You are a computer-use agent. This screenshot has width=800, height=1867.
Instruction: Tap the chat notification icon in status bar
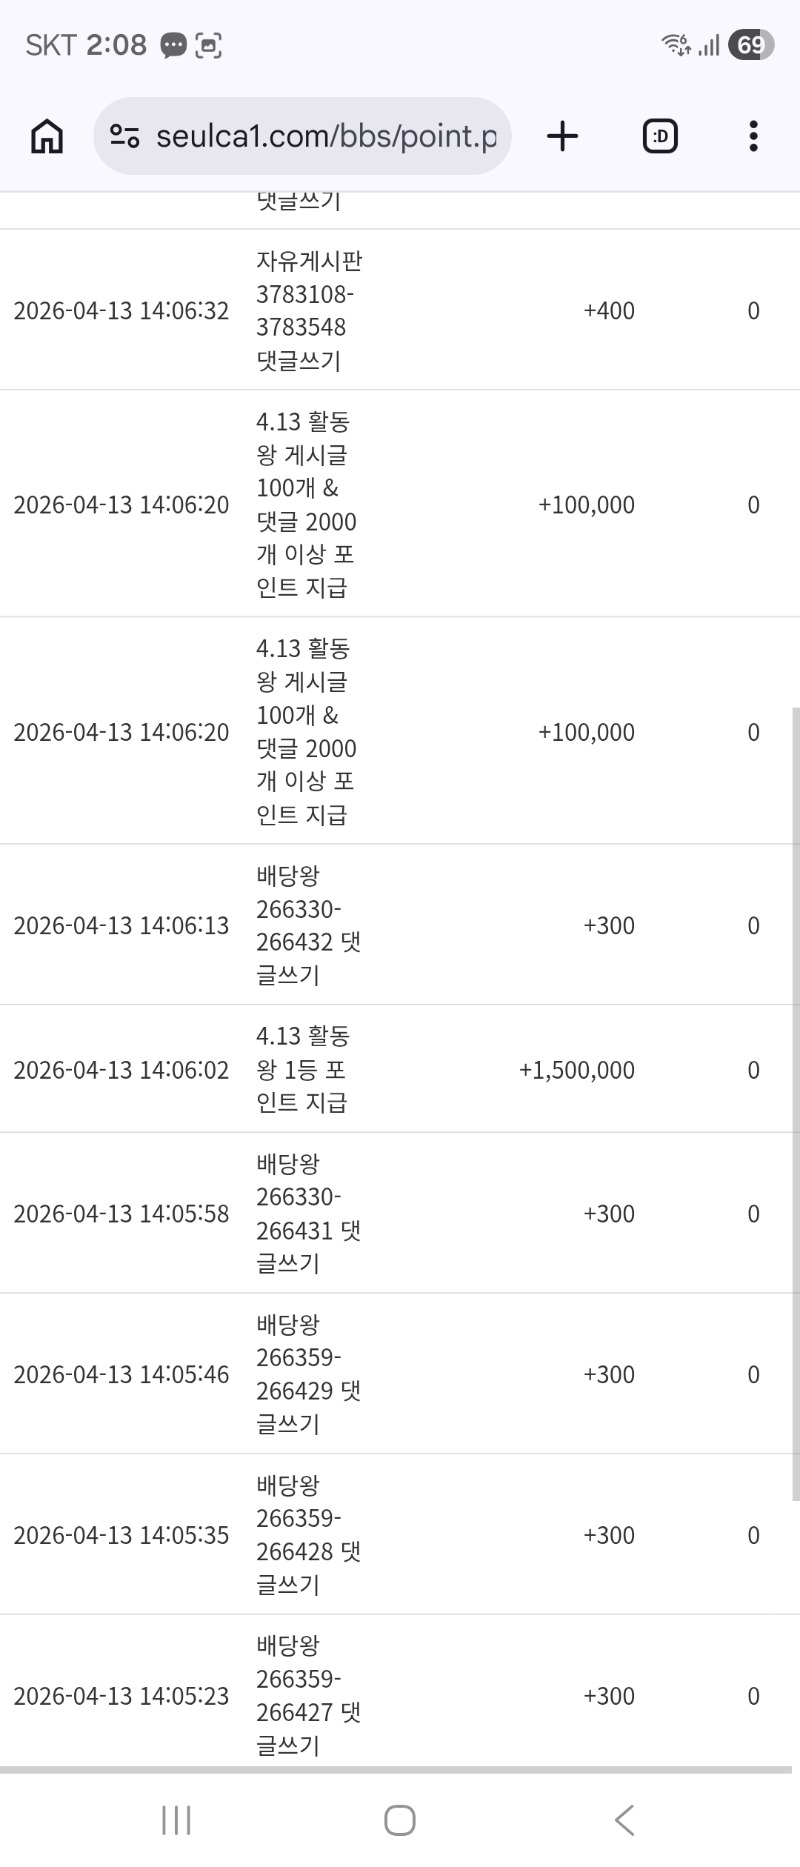[174, 45]
